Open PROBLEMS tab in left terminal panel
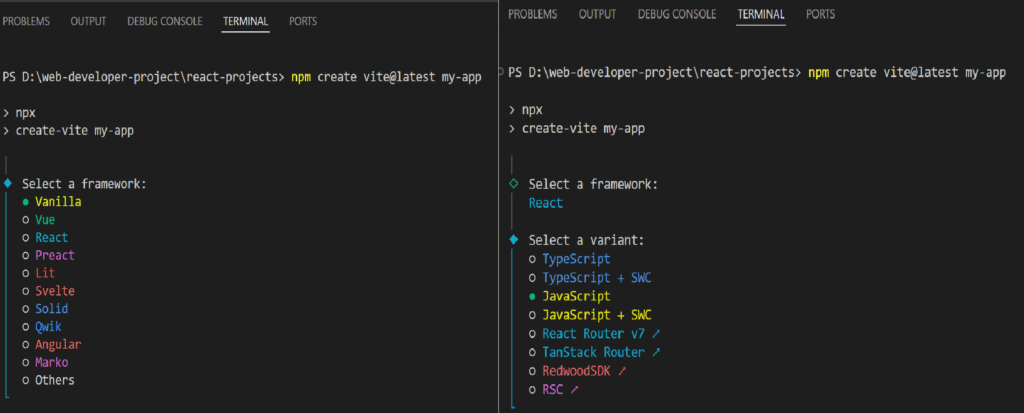1024x413 pixels. coord(26,22)
